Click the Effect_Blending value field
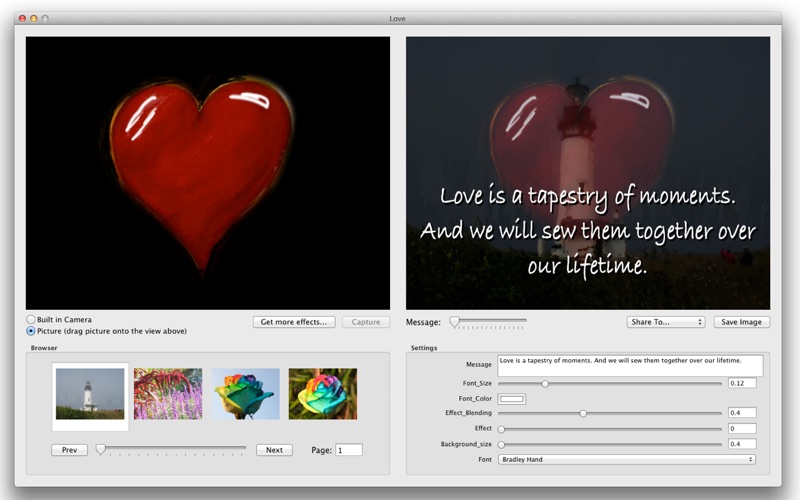 (x=742, y=413)
